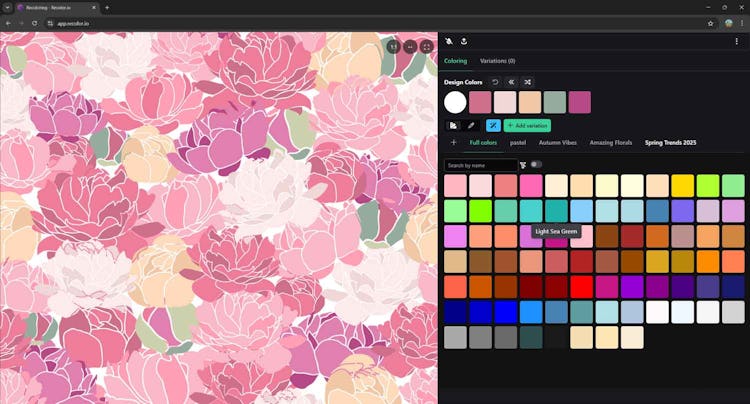
Task: Open the Chrome three-dot menu
Action: point(742,23)
